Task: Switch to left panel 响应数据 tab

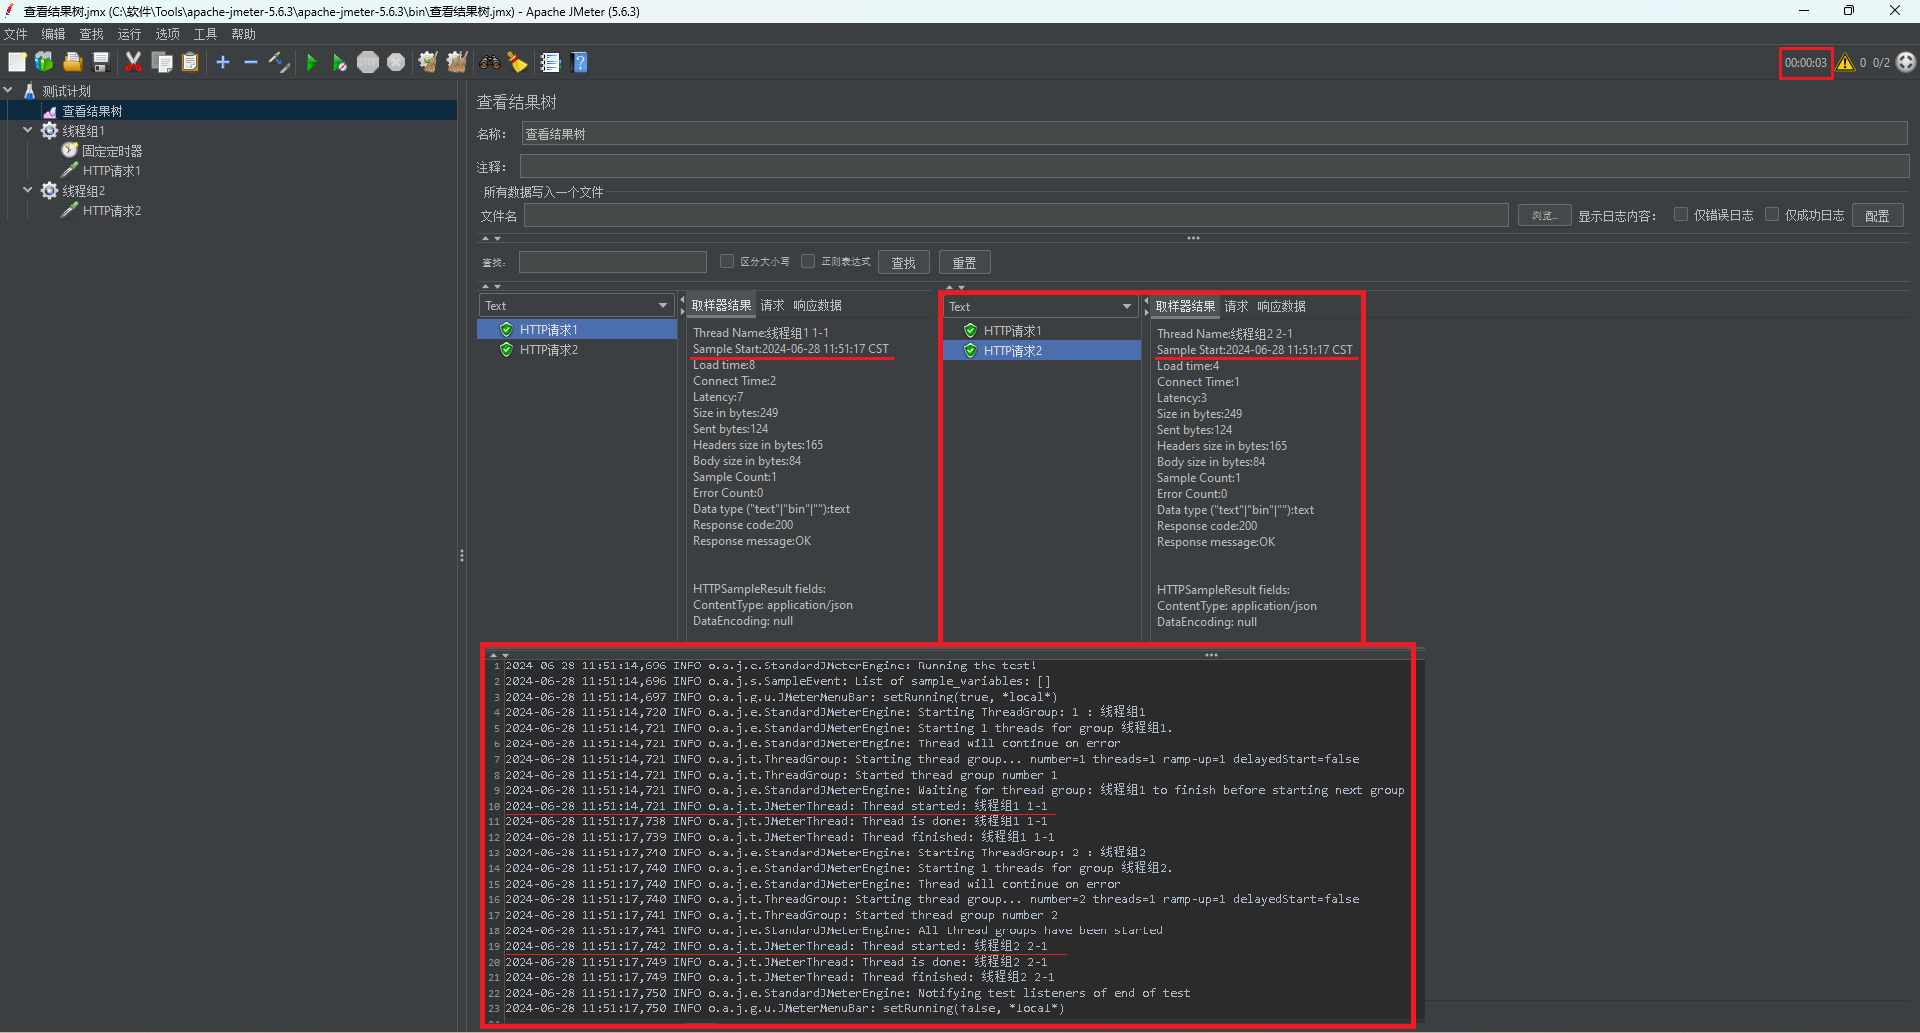Action: pos(817,306)
